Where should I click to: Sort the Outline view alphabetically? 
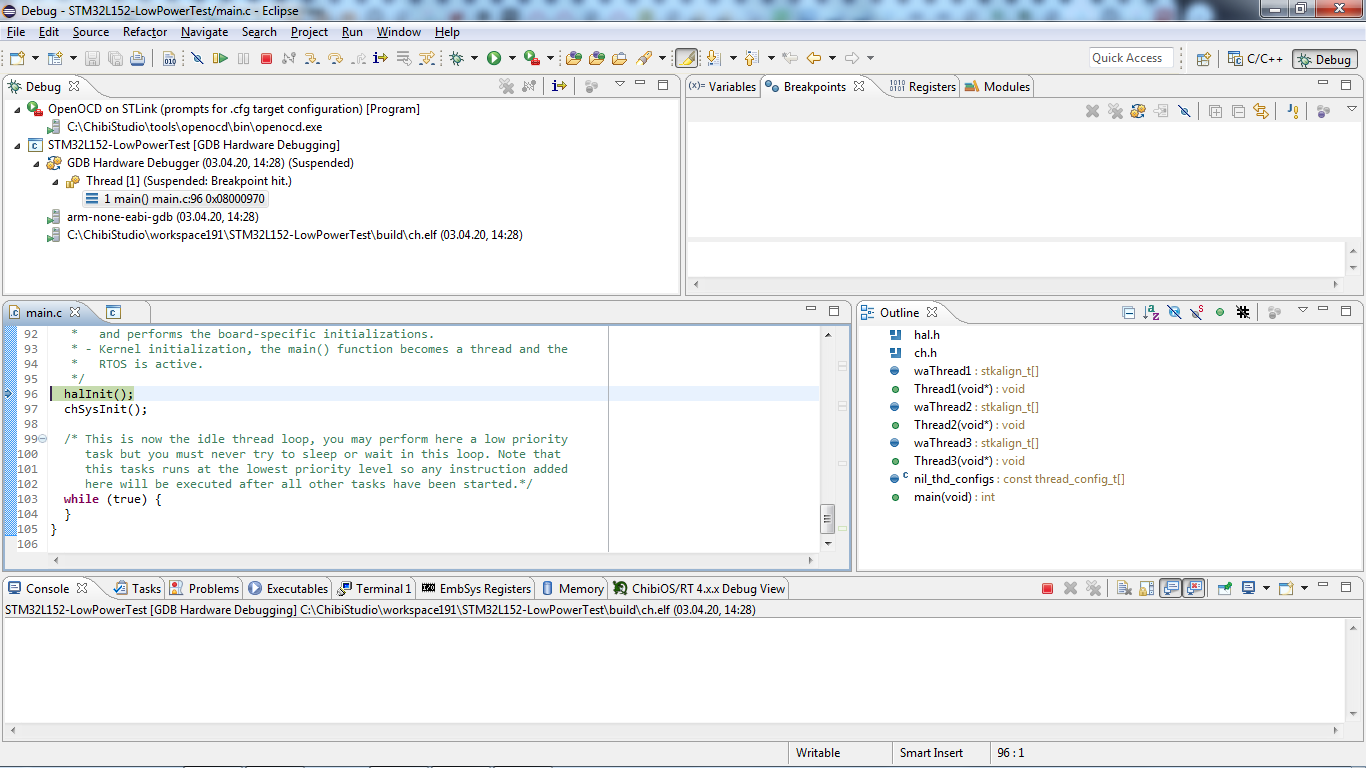[x=1151, y=312]
